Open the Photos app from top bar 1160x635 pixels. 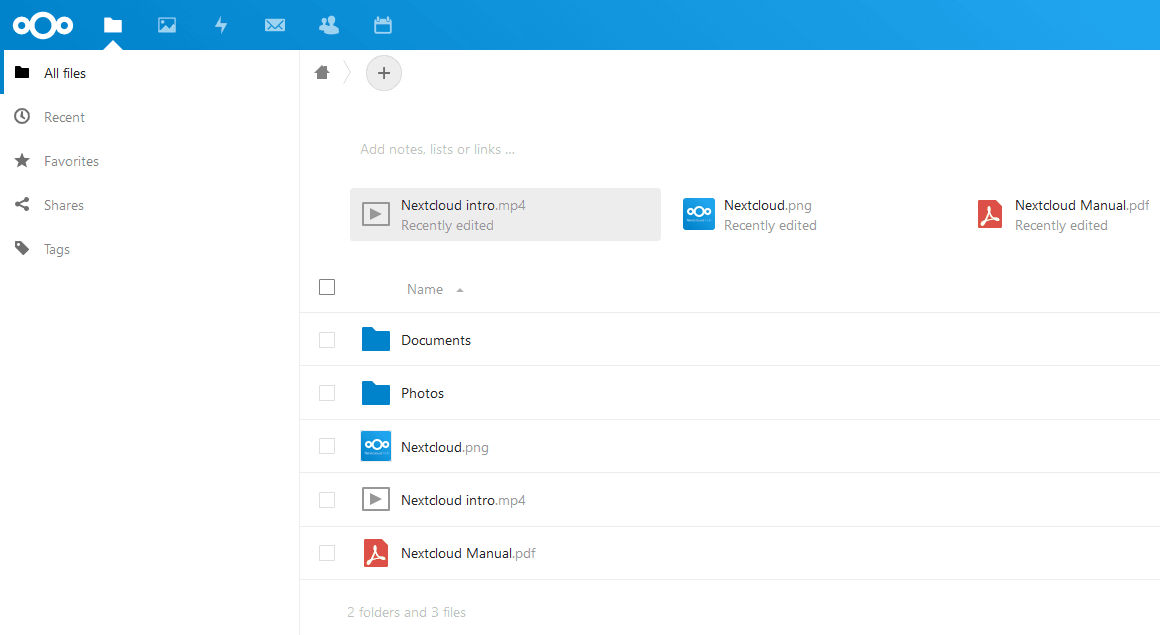click(x=166, y=24)
